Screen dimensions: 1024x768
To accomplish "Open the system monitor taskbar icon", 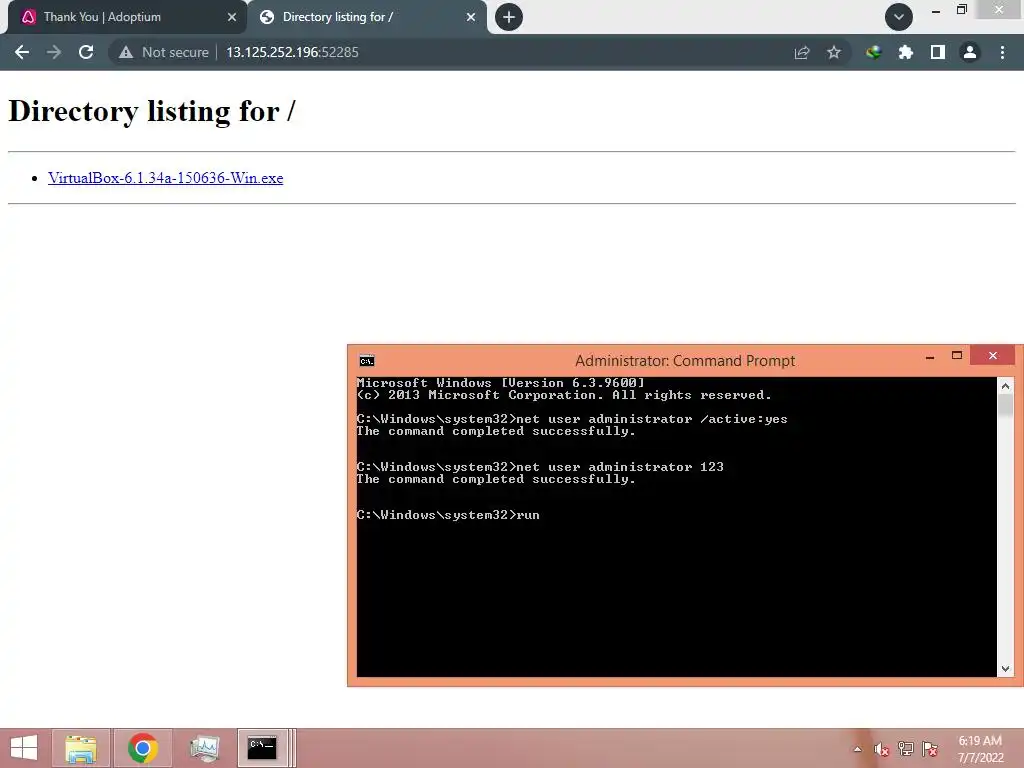I will click(x=204, y=748).
